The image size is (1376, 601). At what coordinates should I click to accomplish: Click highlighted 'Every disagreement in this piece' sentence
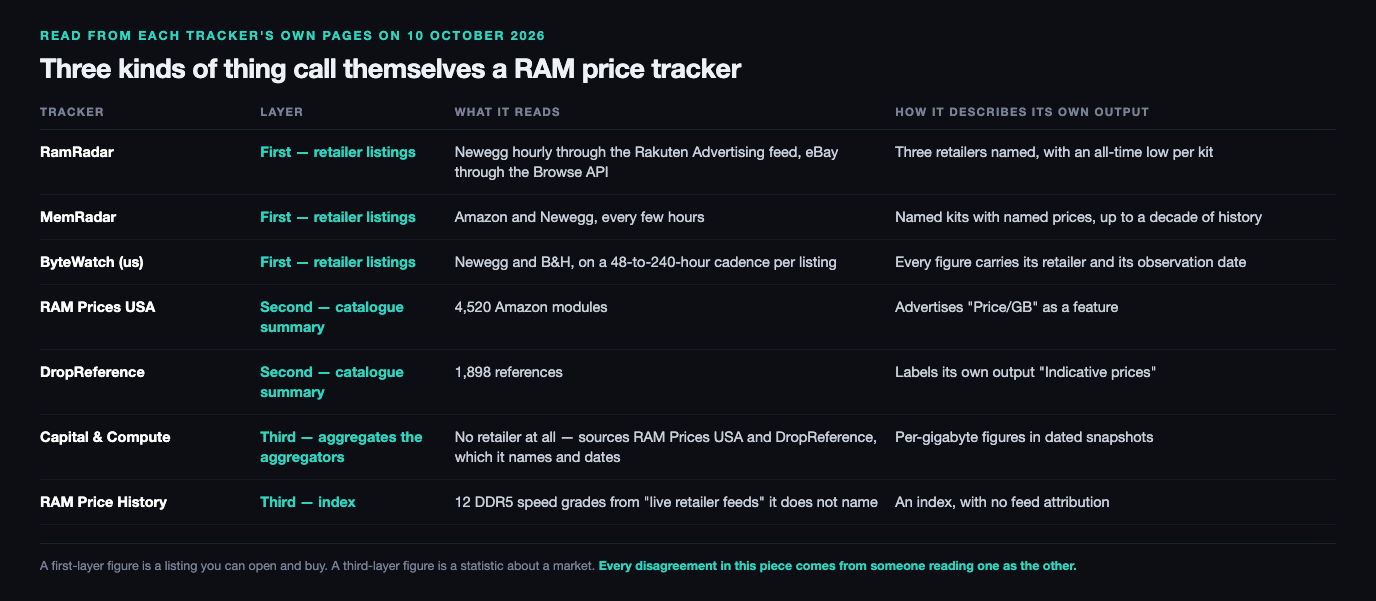point(837,566)
